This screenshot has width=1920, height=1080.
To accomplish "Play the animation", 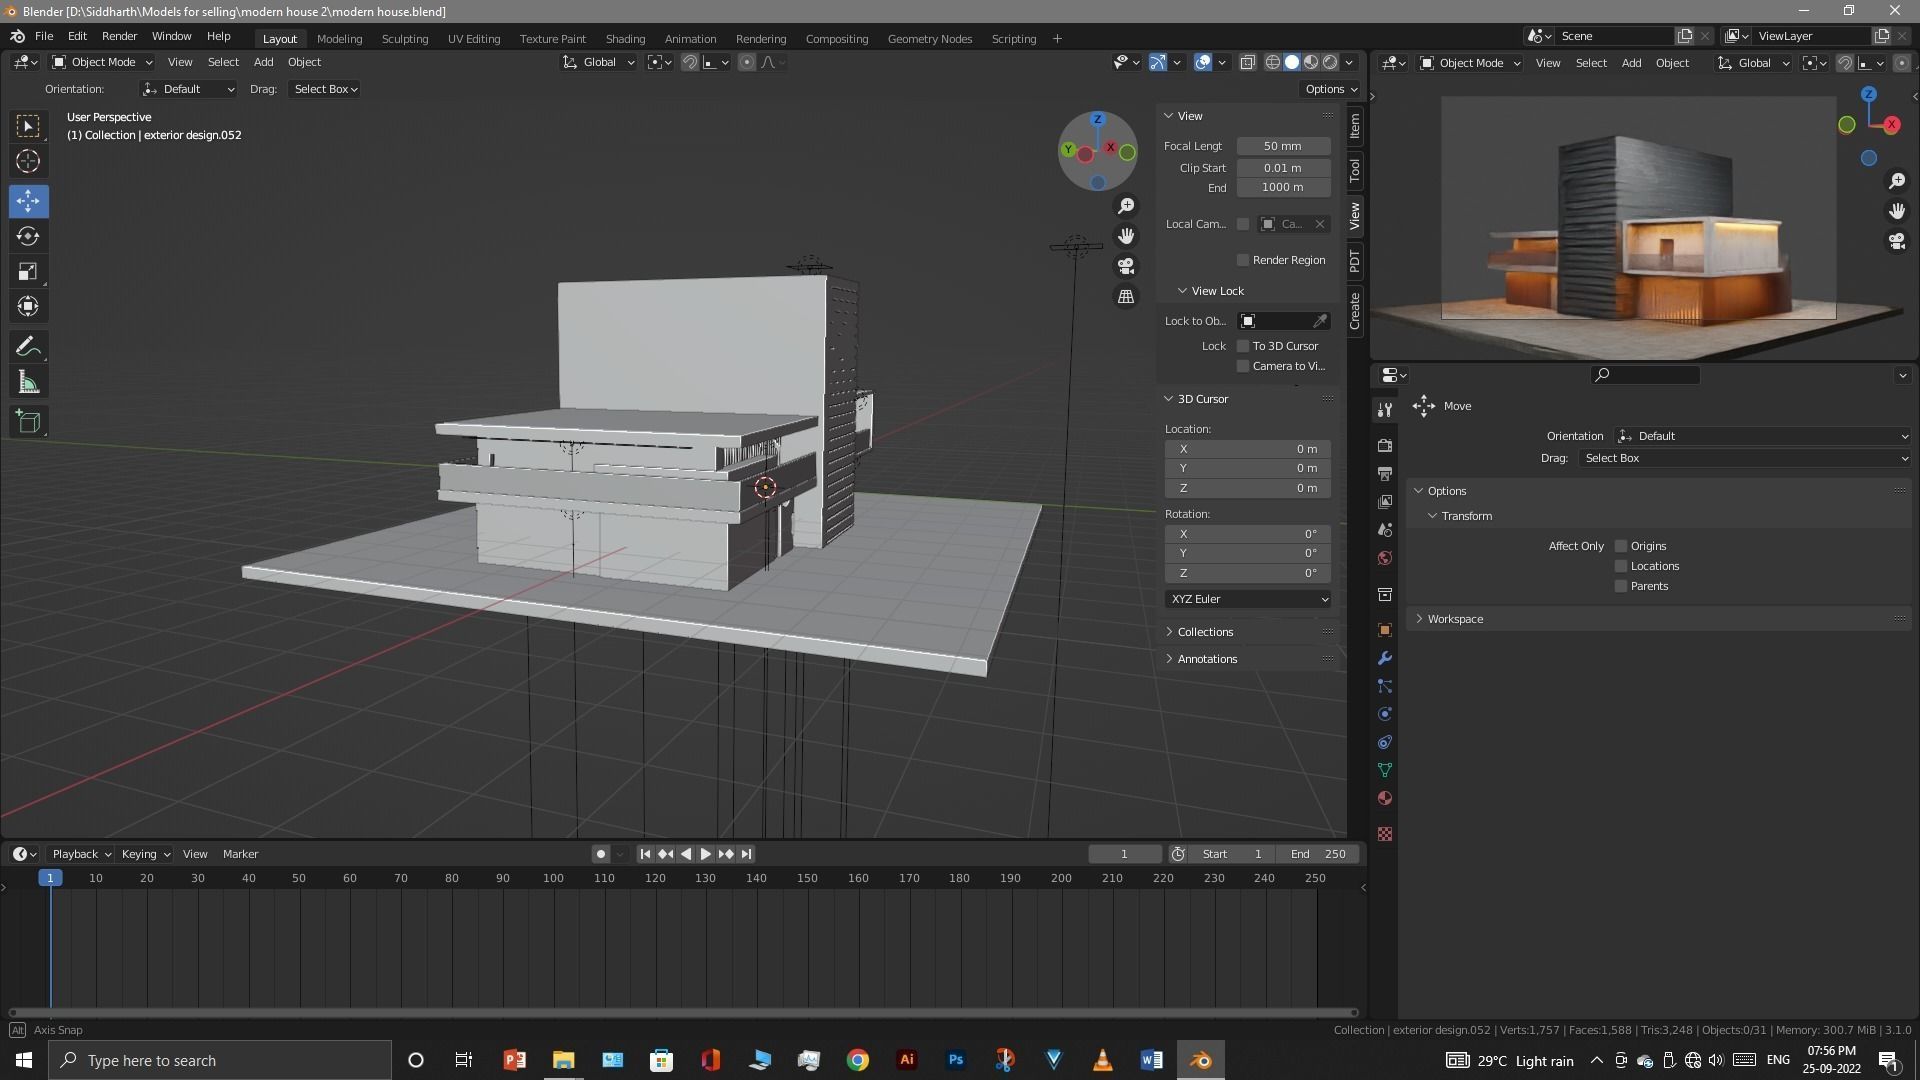I will tap(706, 854).
